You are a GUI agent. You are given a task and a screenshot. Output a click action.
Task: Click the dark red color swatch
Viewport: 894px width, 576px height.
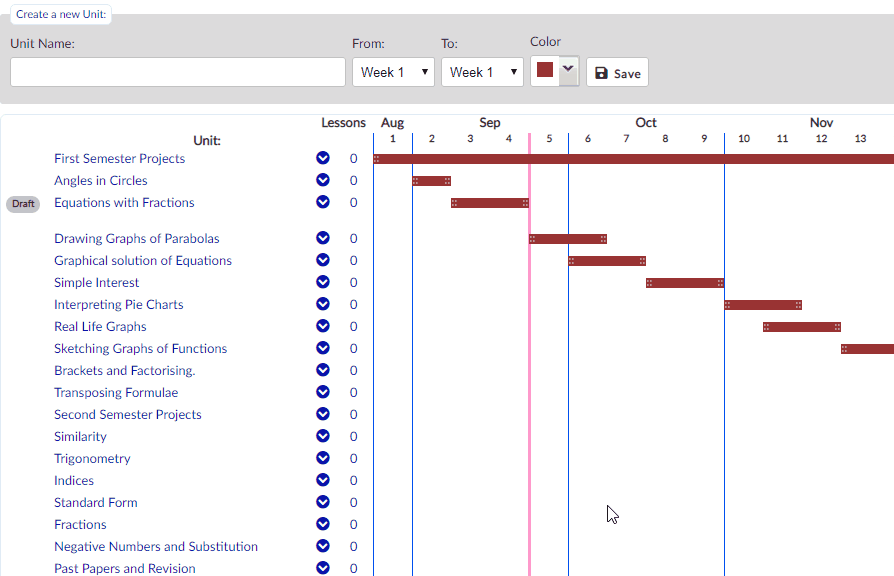[544, 70]
